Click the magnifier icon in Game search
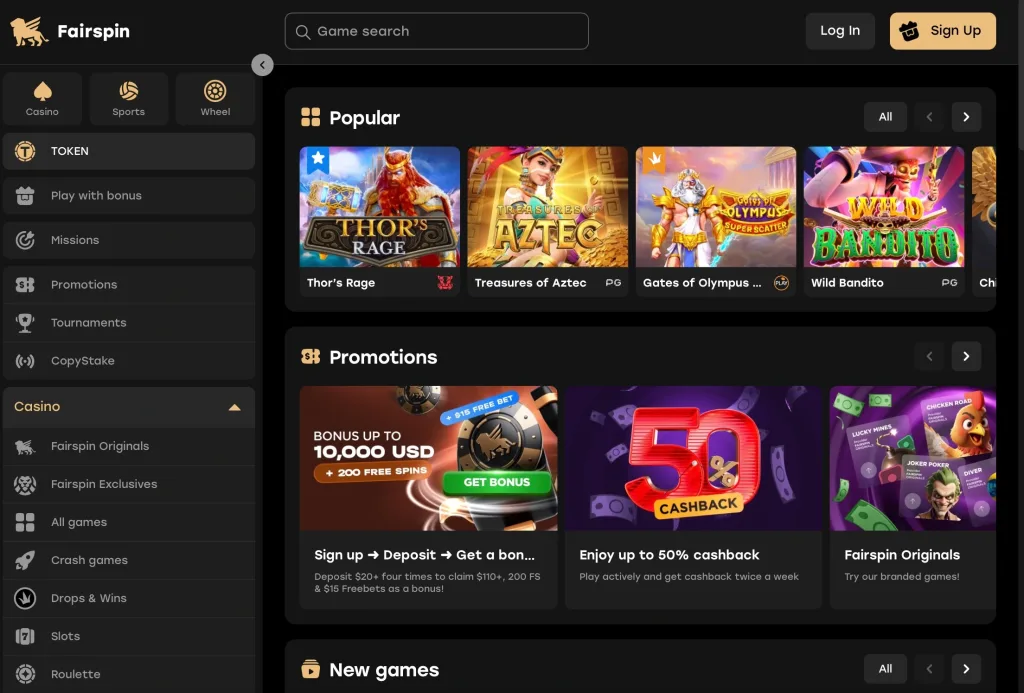Viewport: 1024px width, 693px height. click(302, 31)
